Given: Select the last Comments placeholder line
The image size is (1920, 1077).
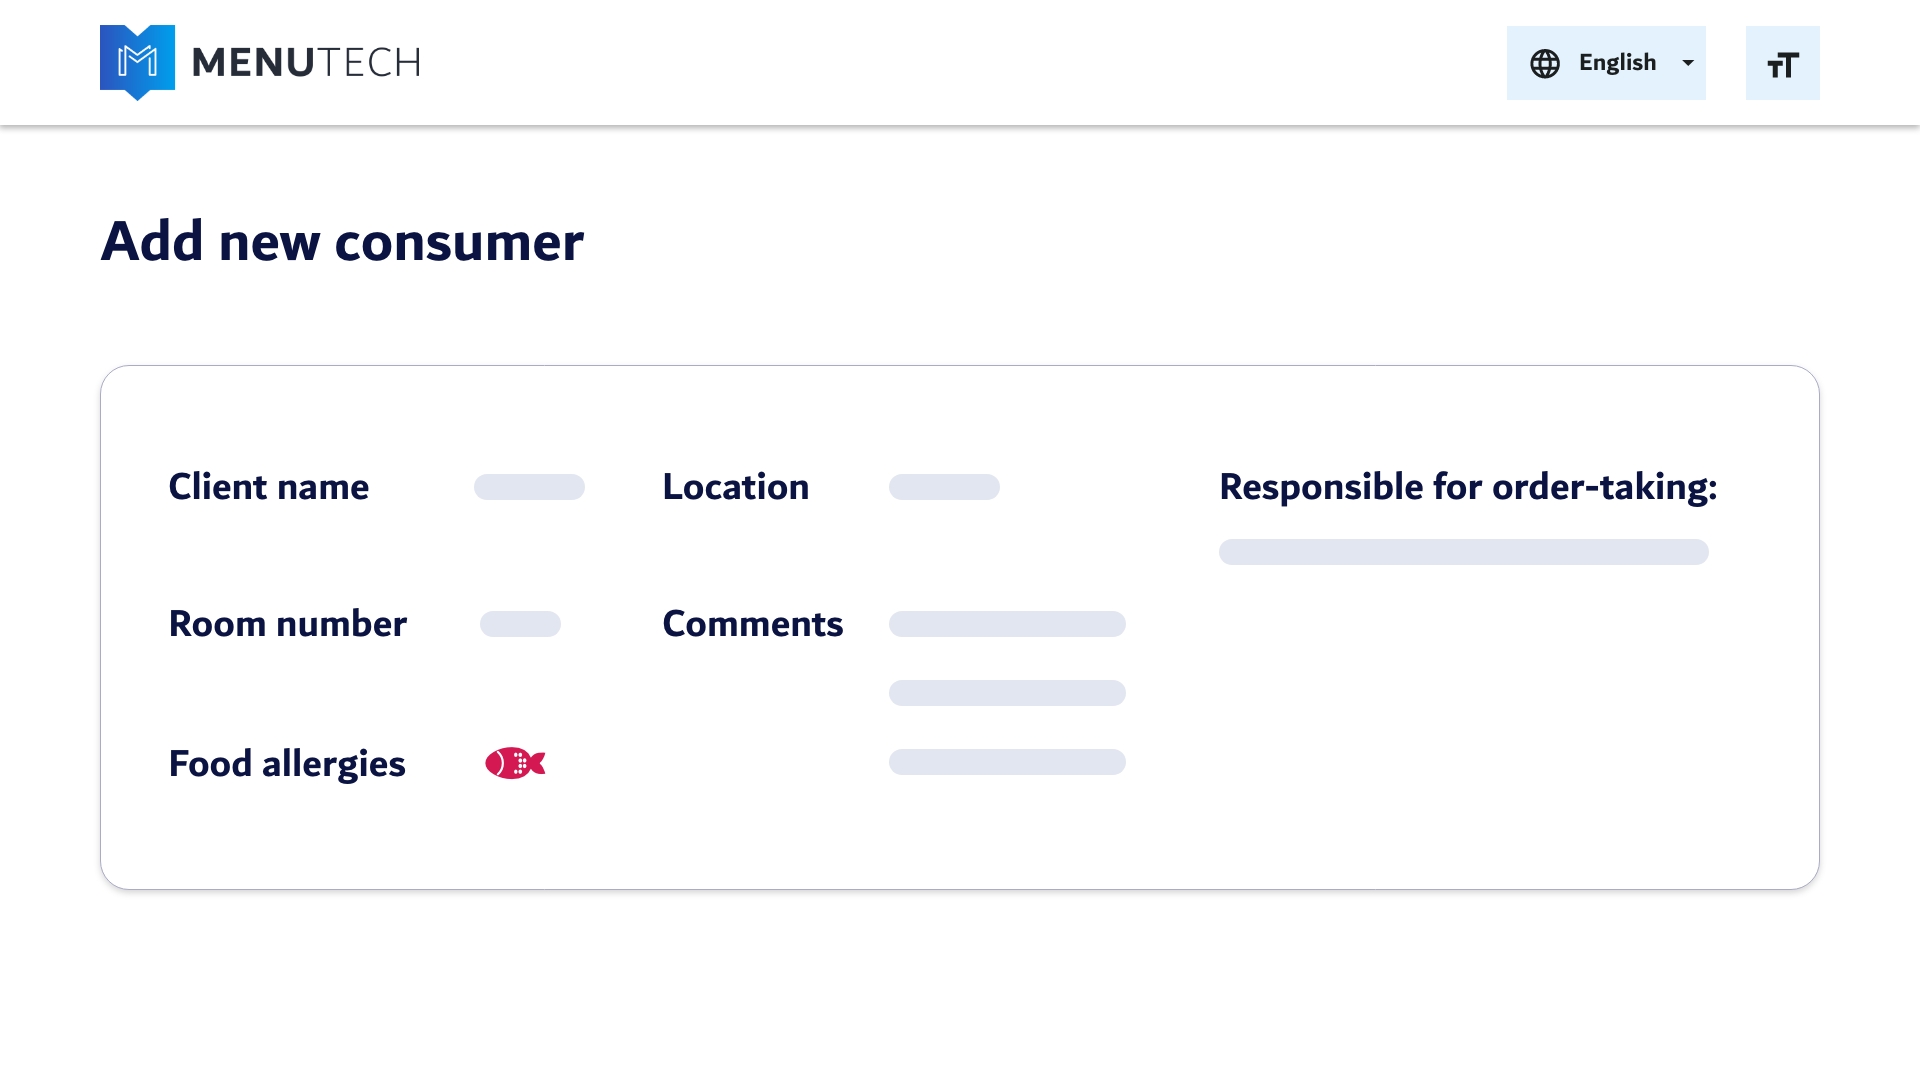Looking at the screenshot, I should [x=1007, y=762].
